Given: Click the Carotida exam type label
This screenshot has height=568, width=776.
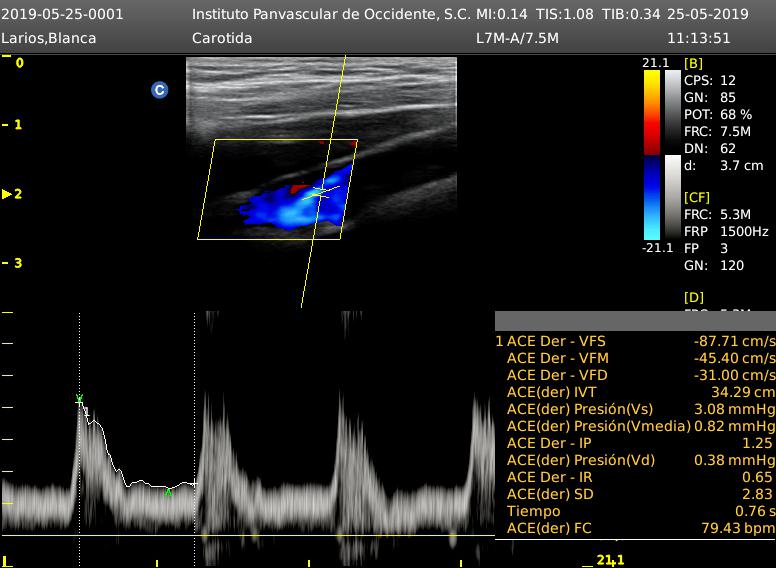Looking at the screenshot, I should 222,39.
